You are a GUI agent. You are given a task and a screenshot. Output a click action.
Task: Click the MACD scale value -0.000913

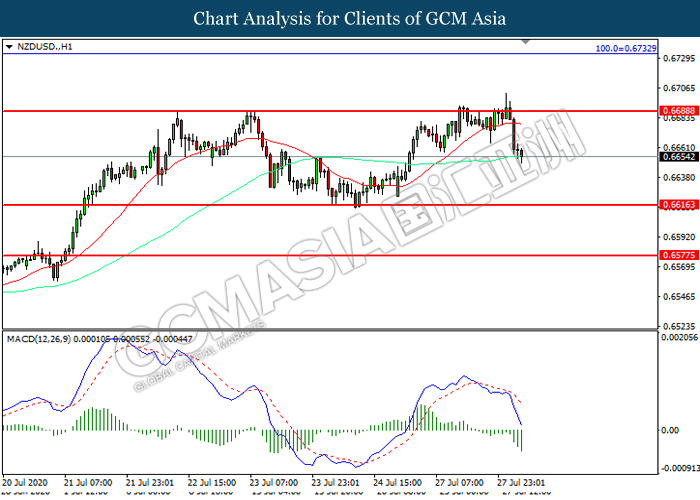pyautogui.click(x=679, y=468)
